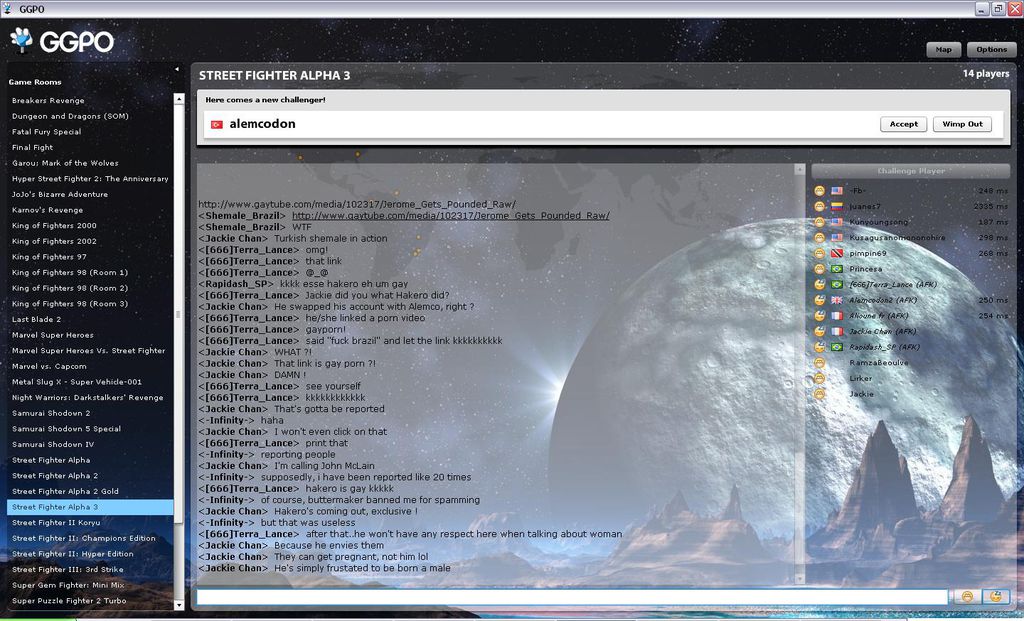The image size is (1024, 621).
Task: Click chat window scroll up arrow
Action: point(799,169)
